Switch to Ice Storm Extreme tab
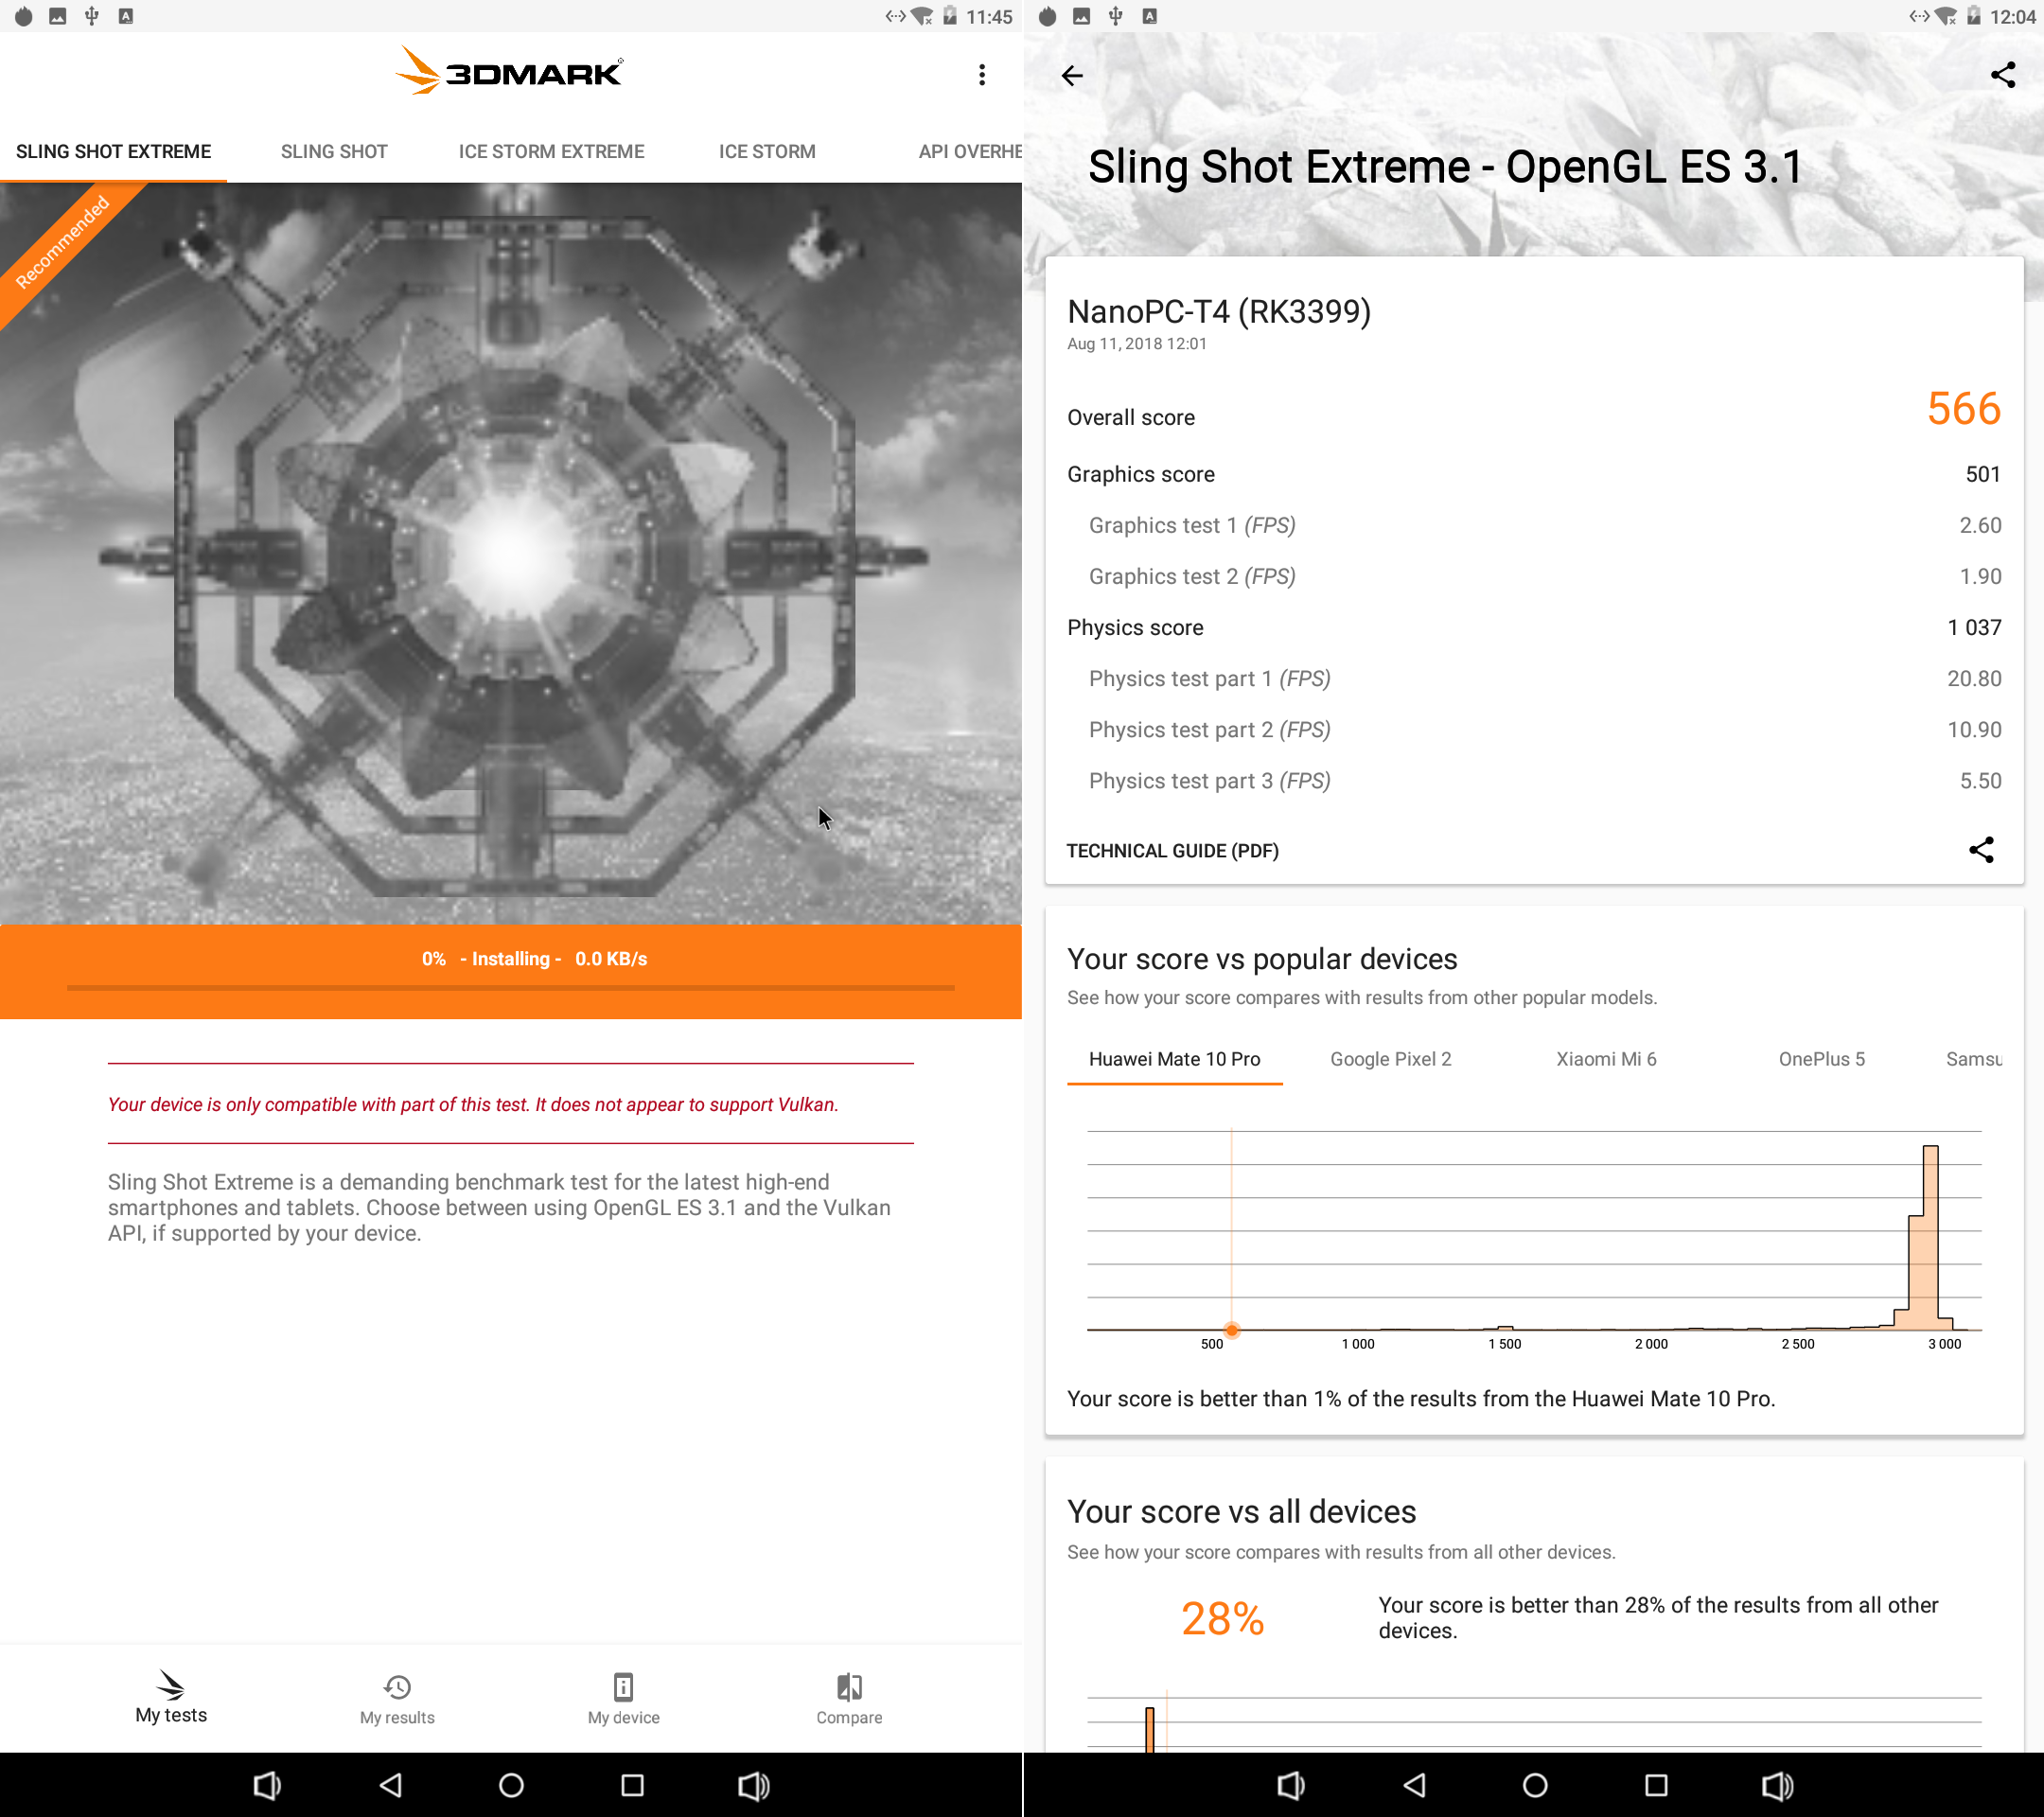The height and width of the screenshot is (1817, 2044). pyautogui.click(x=551, y=152)
